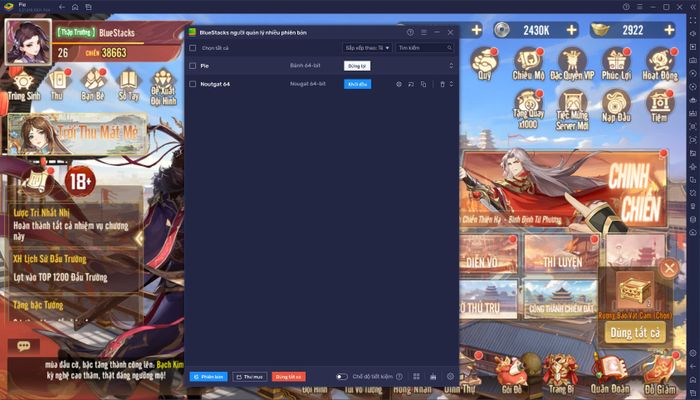Open BlueStacks home screen icon
The height and width of the screenshot is (400, 700).
[75, 7]
